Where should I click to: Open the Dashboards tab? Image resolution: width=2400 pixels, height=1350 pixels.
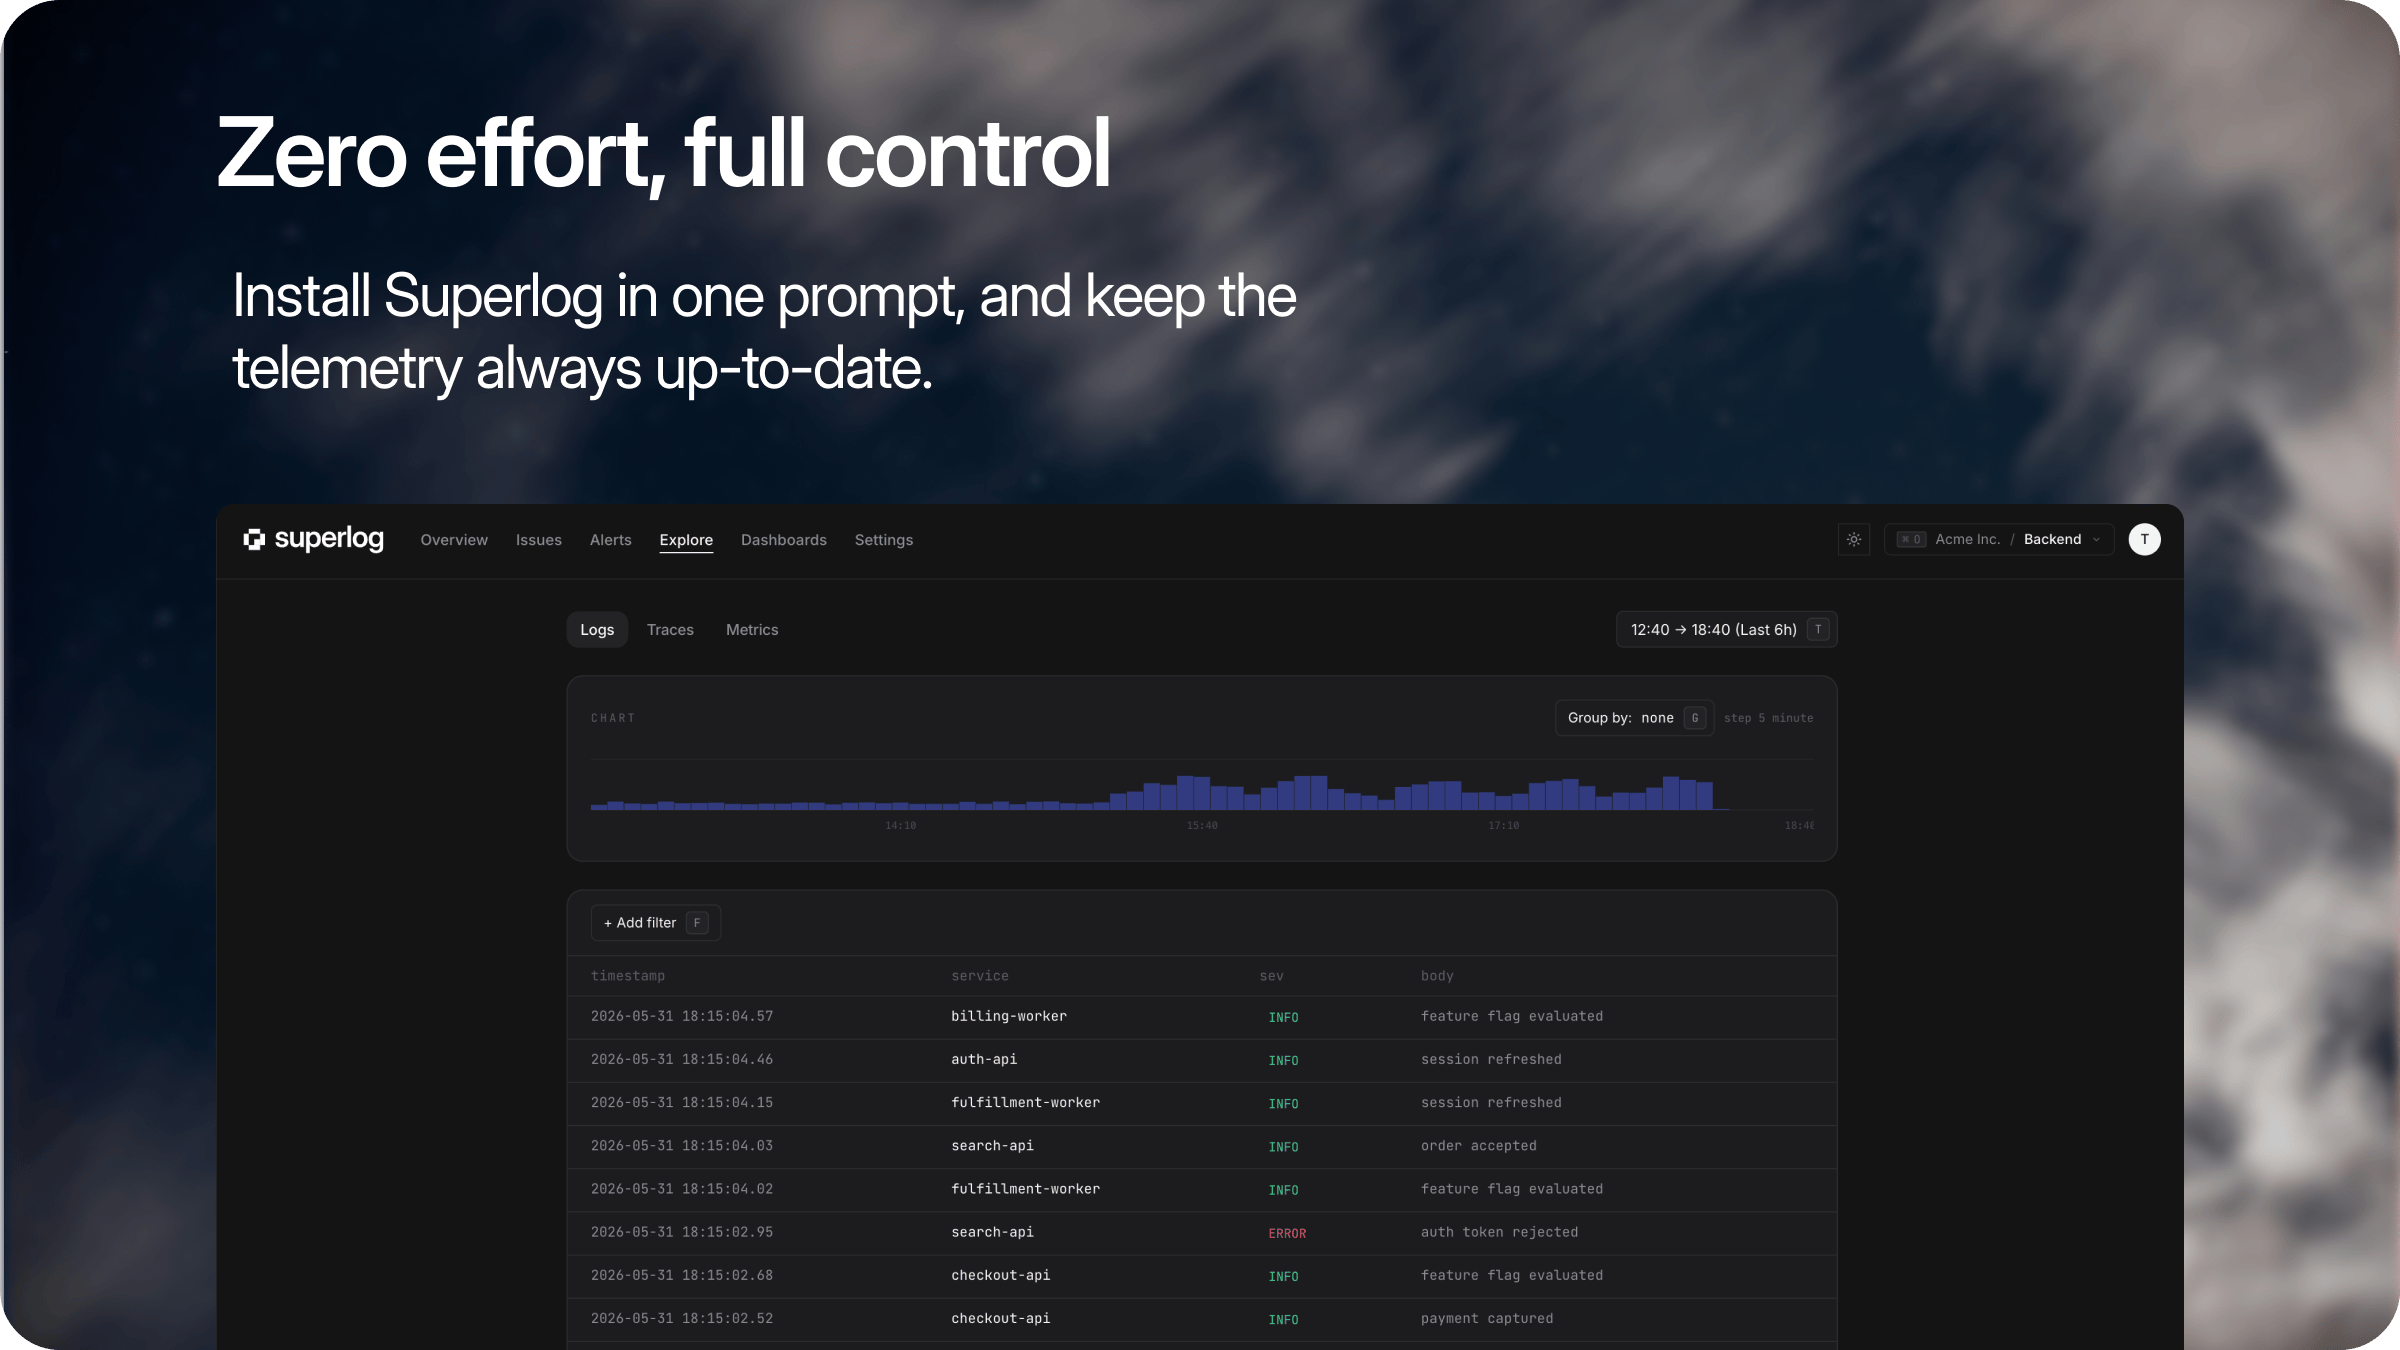(x=784, y=540)
